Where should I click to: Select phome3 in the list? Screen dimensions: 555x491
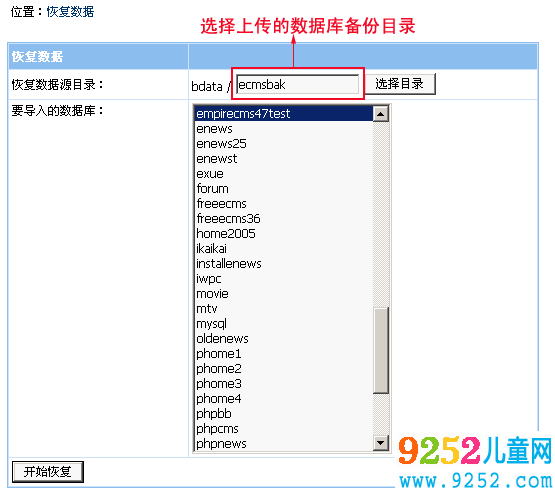coord(284,384)
